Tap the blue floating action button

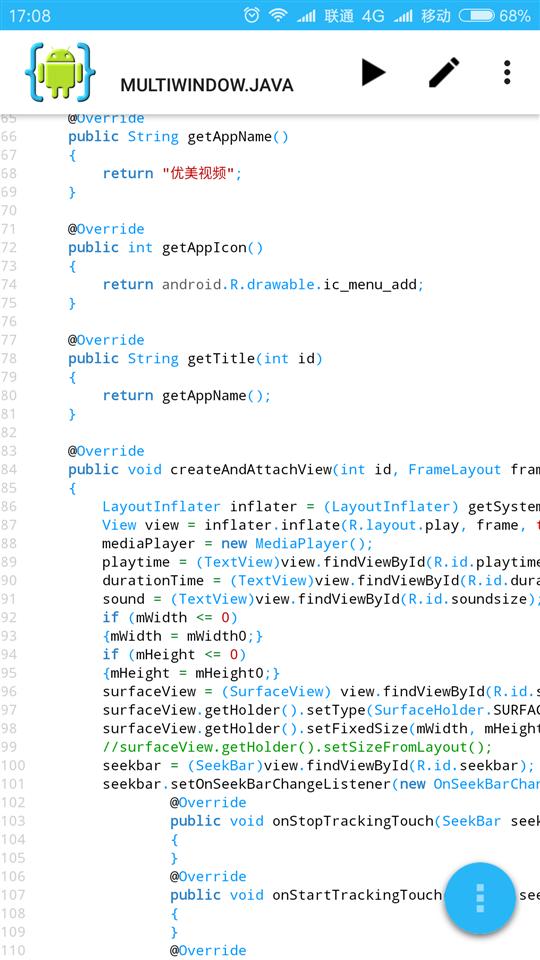(x=480, y=898)
